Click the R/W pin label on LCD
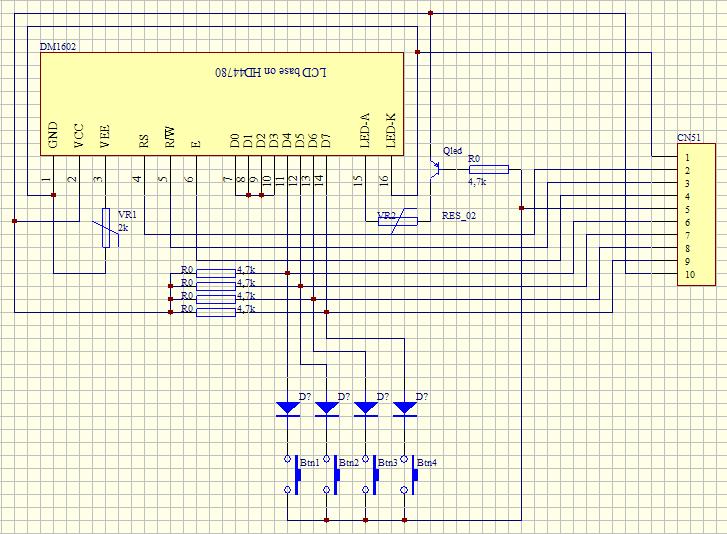Screen dimensions: 727x534 point(170,138)
